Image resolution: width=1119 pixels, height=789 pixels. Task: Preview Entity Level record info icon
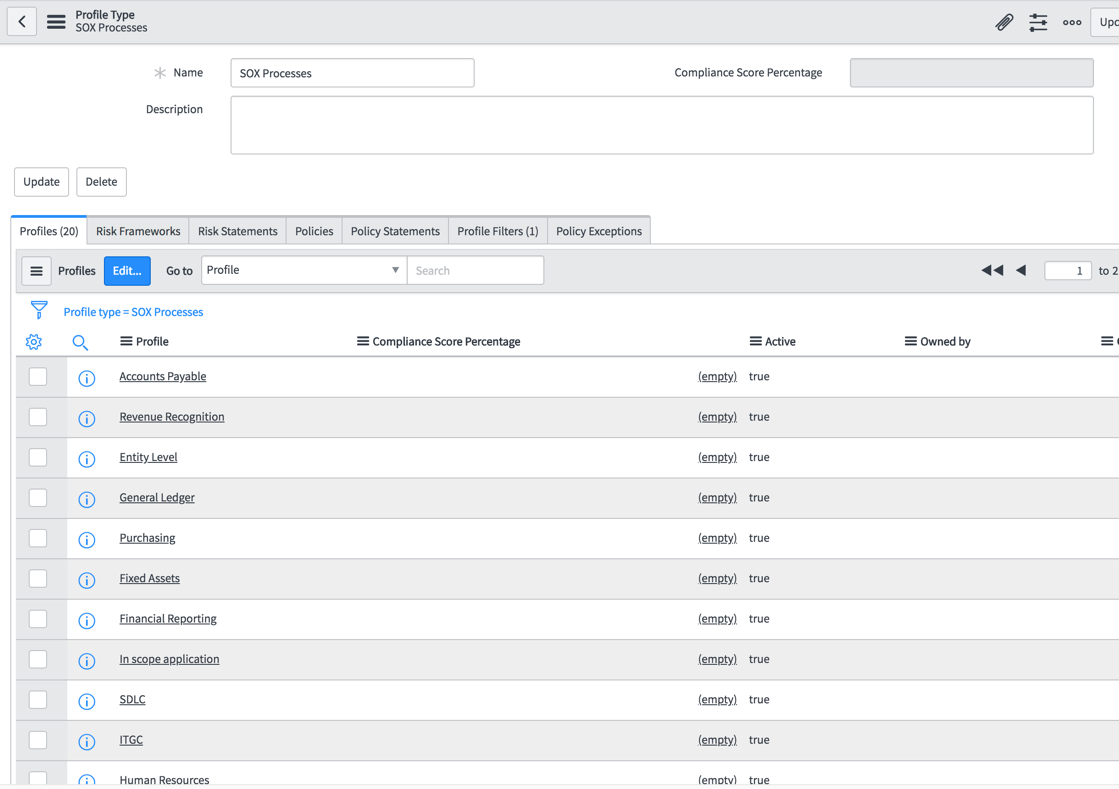pos(86,459)
